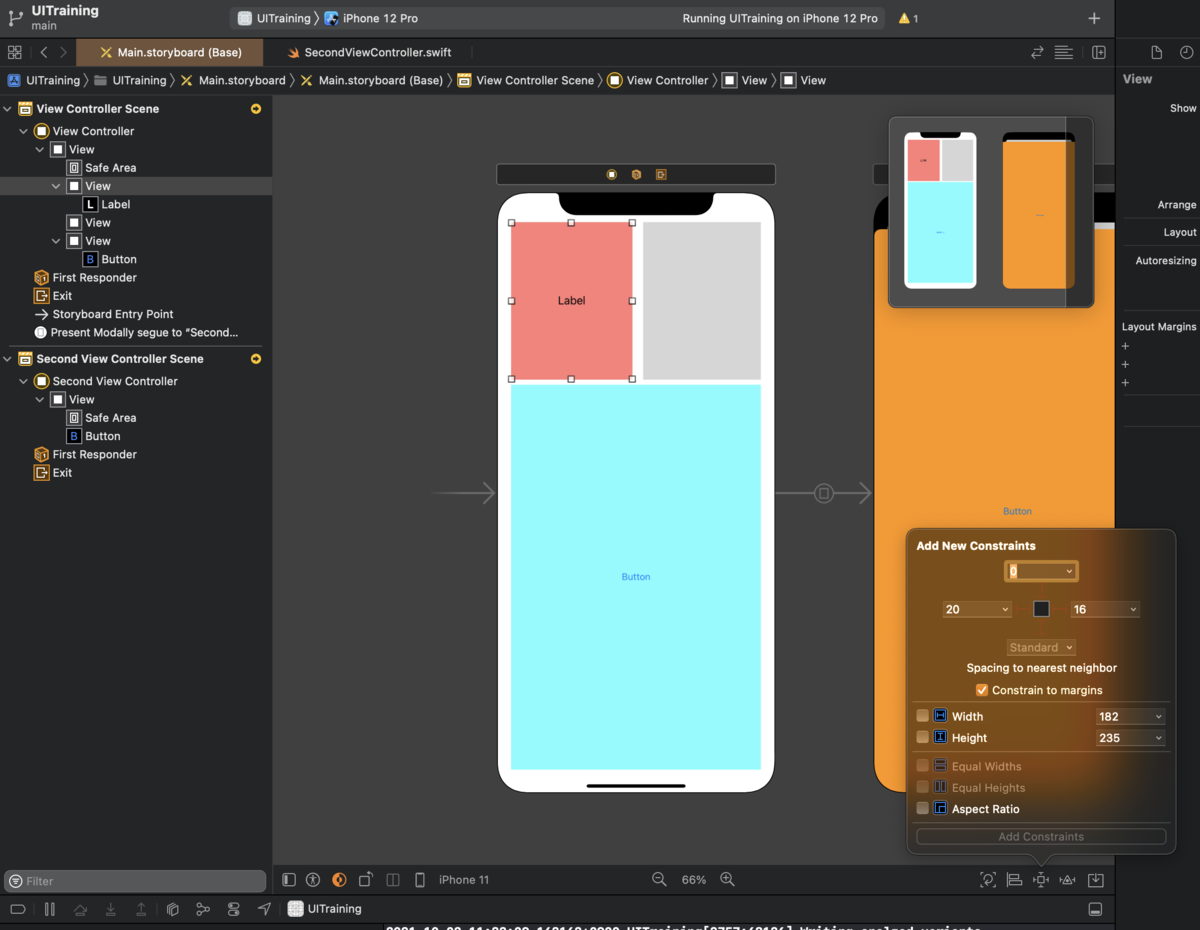
Task: Open the accessibility appearance icon in canvas bar
Action: click(313, 880)
